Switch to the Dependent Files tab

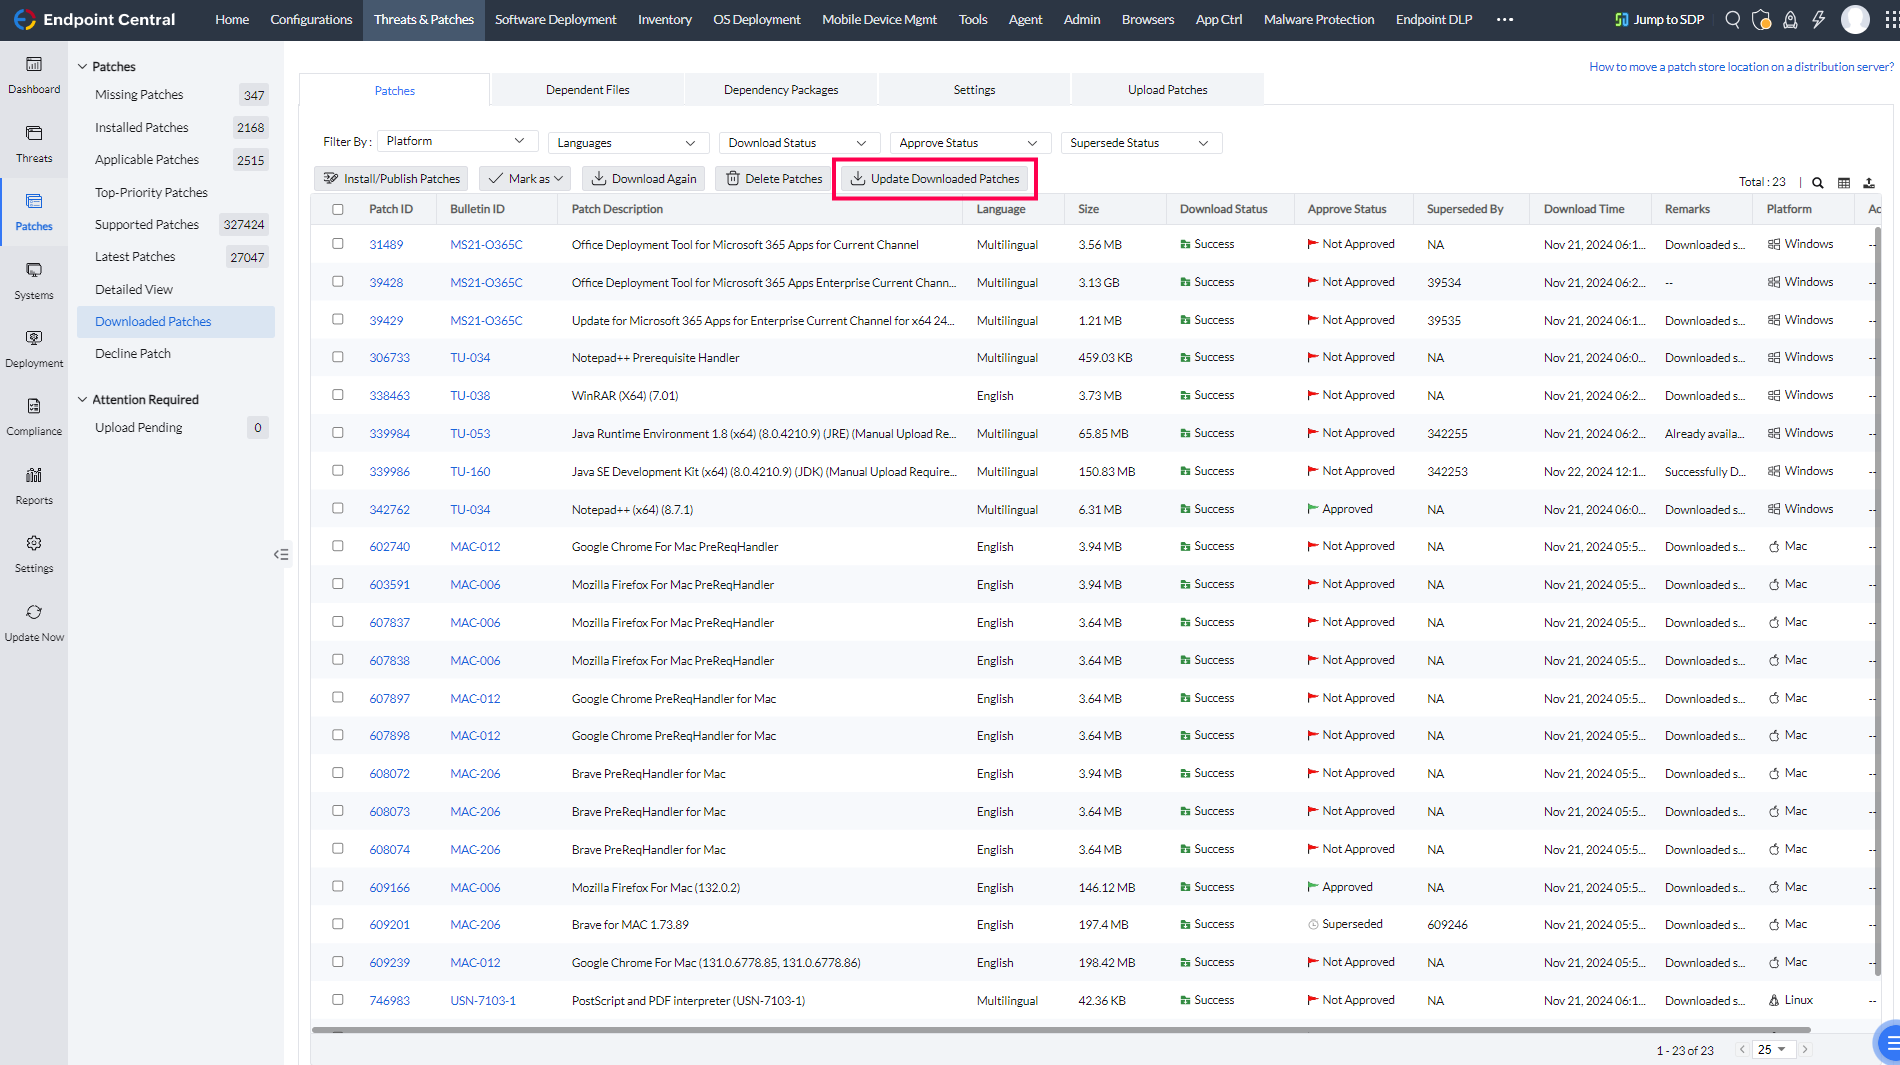(x=588, y=90)
